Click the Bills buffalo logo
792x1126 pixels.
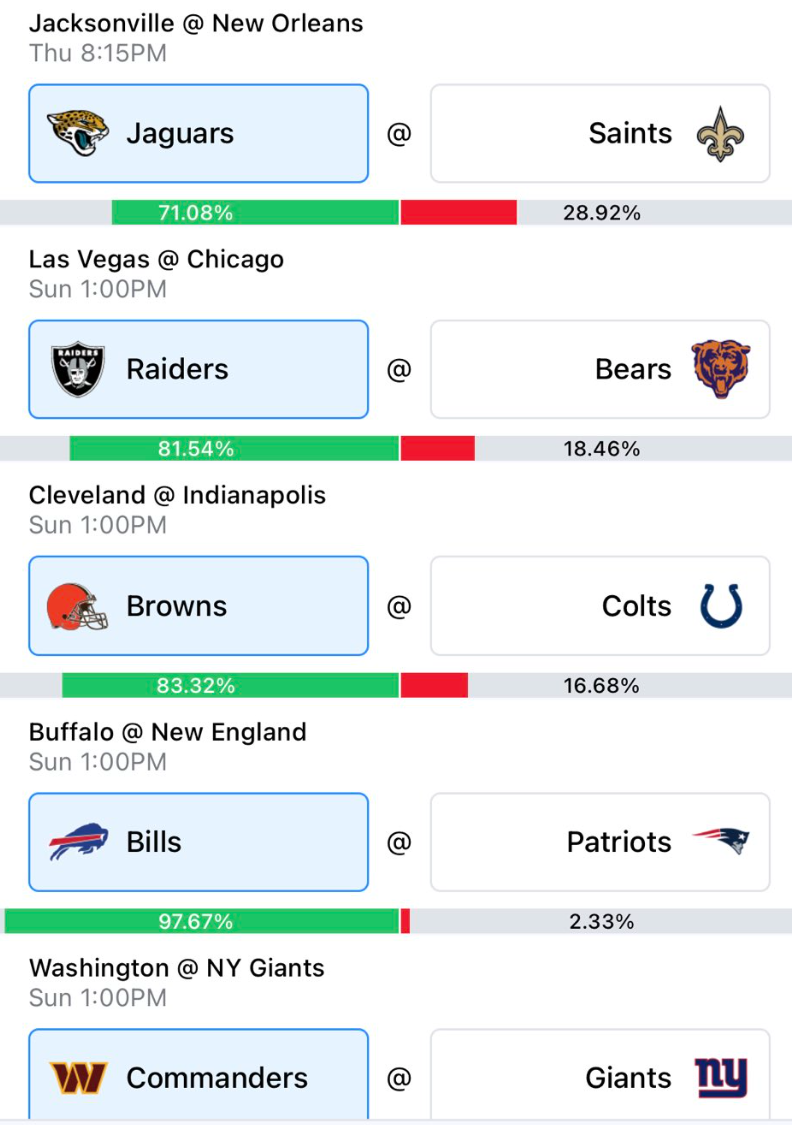78,842
